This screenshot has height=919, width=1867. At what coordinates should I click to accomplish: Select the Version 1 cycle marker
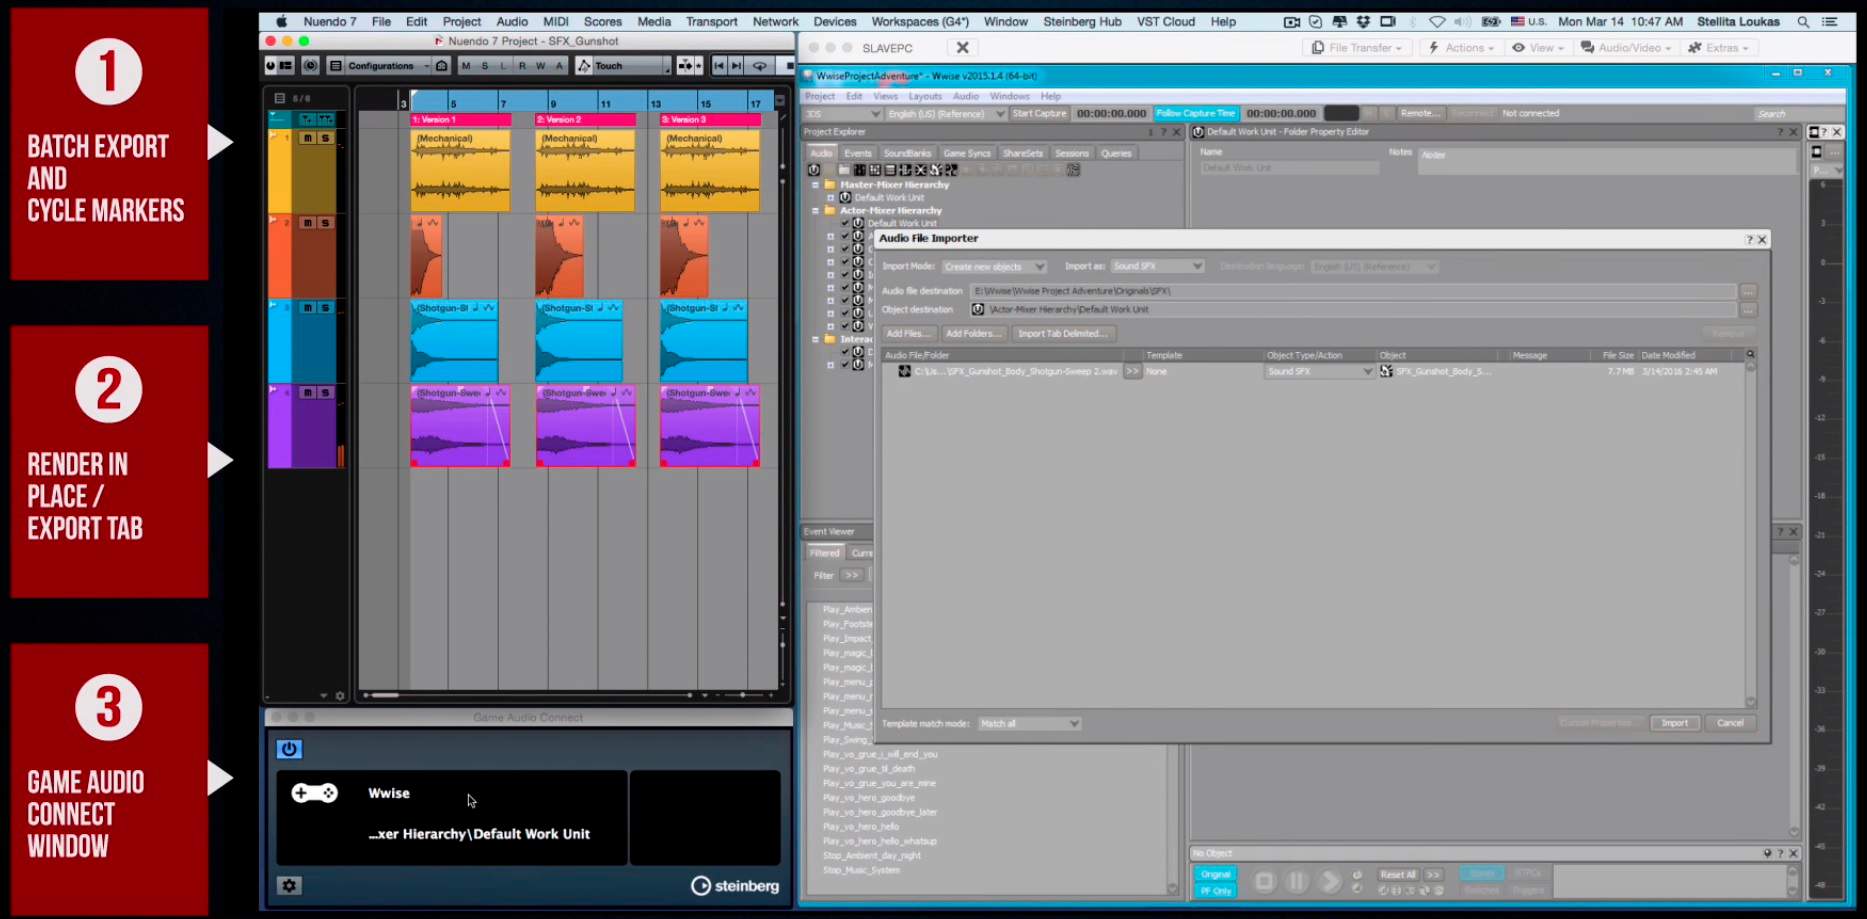[x=461, y=120]
